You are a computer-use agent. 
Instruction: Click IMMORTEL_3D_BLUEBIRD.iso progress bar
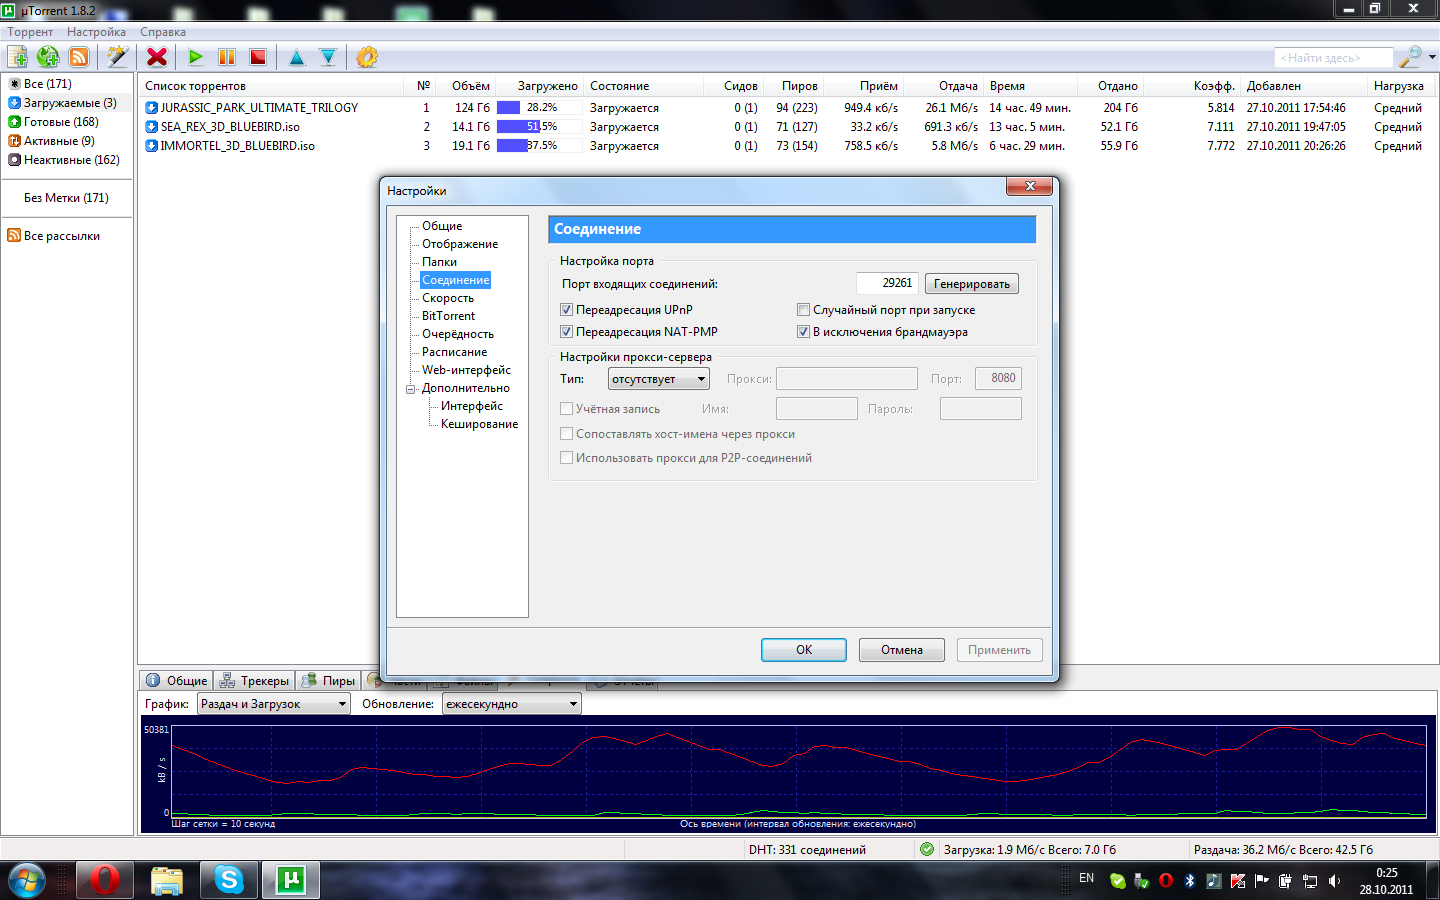(x=540, y=146)
